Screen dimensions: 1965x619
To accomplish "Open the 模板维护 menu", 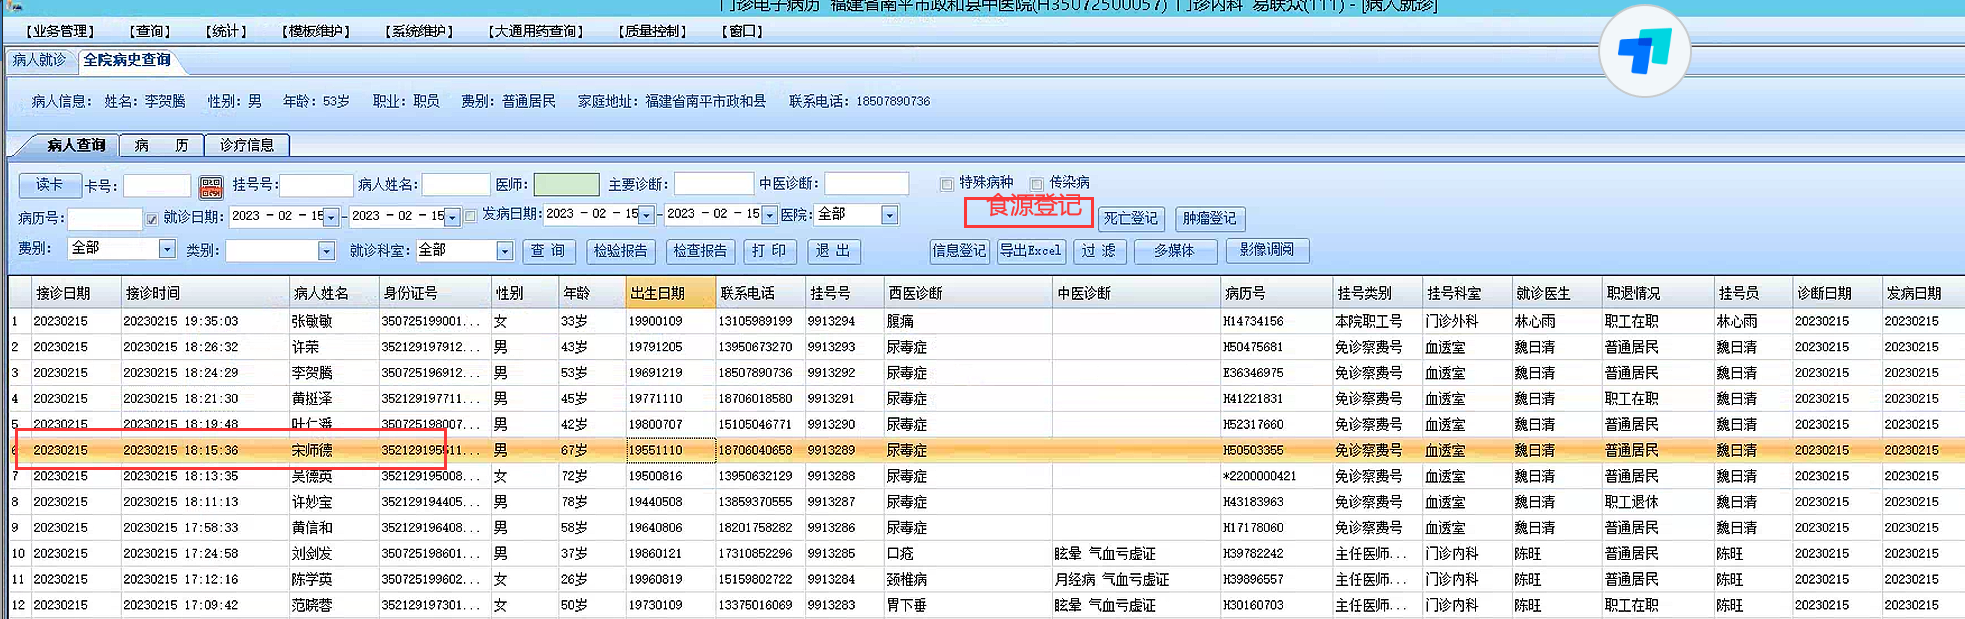I will coord(316,31).
